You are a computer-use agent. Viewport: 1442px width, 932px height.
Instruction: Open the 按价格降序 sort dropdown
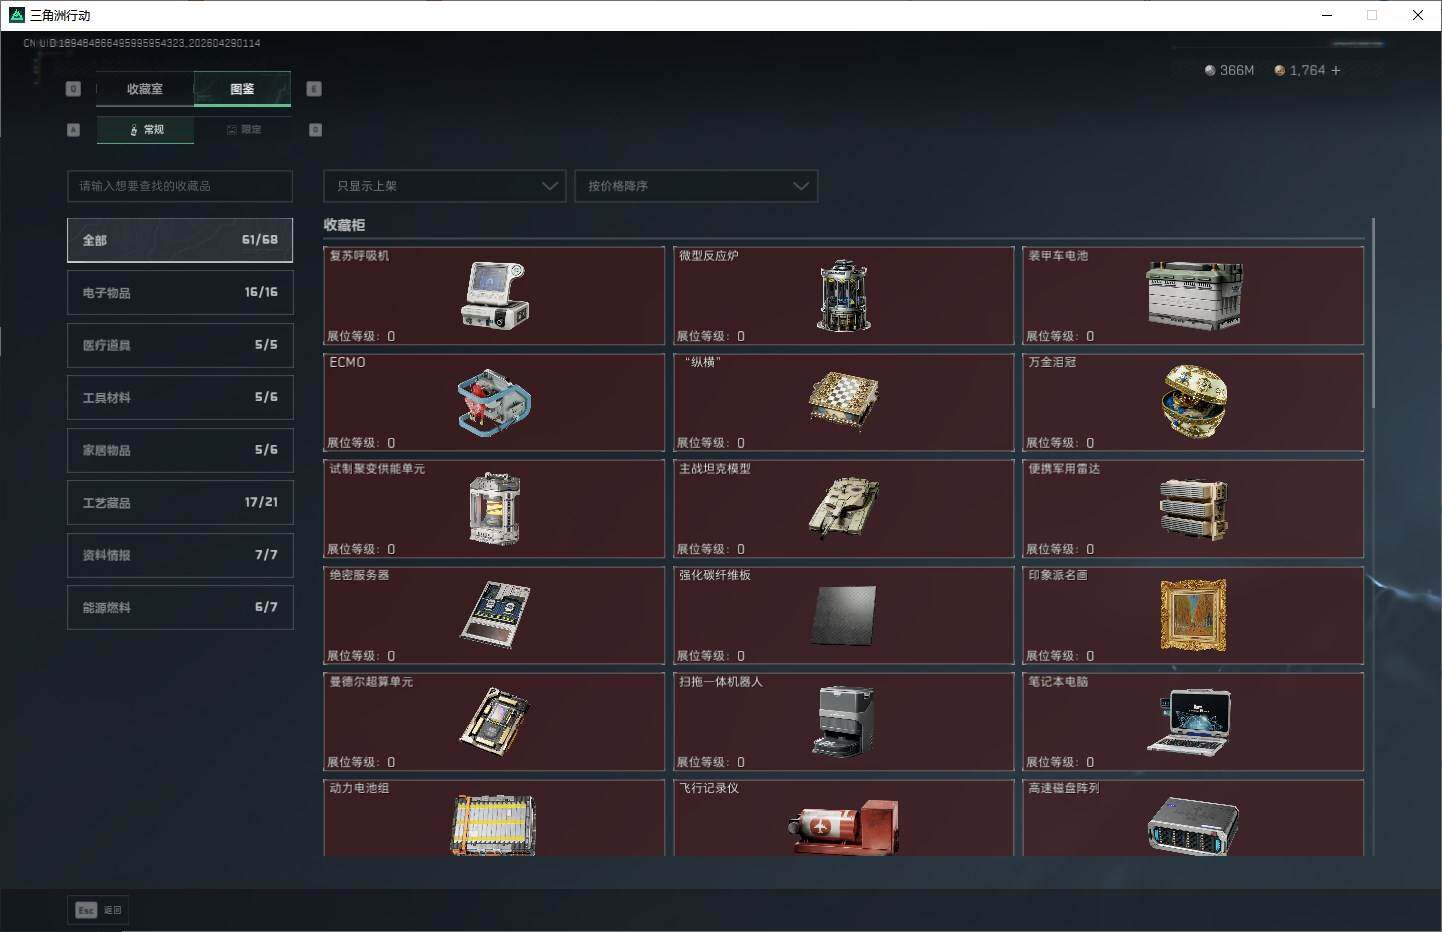tap(696, 186)
